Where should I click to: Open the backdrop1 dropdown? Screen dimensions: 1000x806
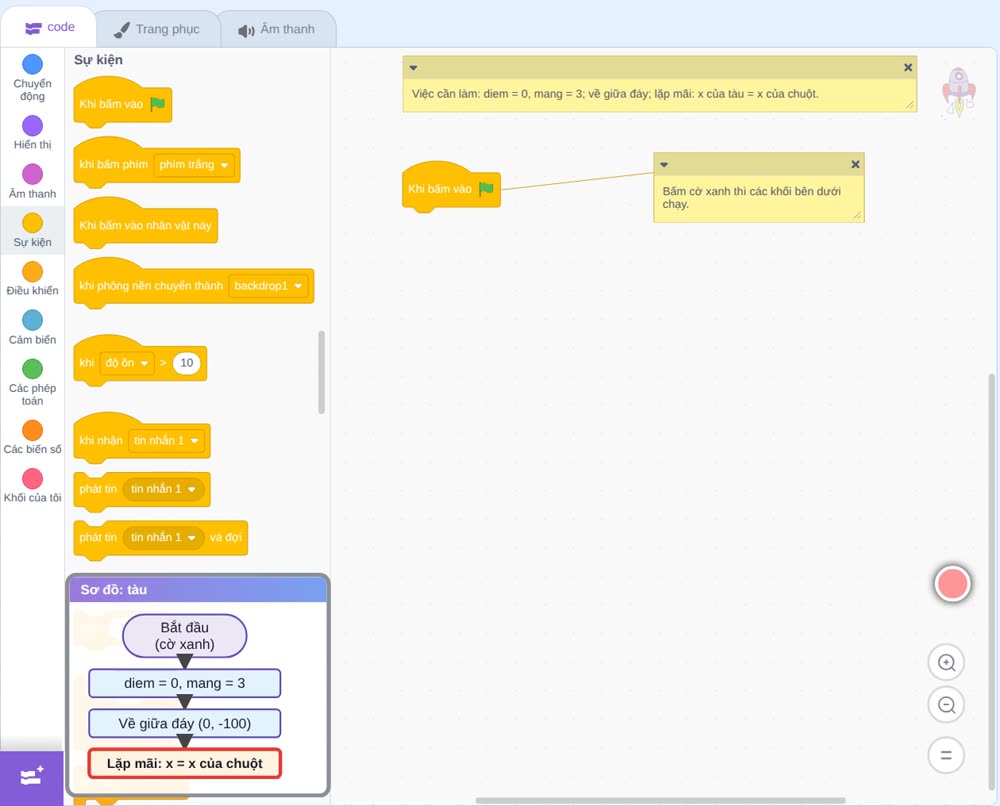pos(268,286)
